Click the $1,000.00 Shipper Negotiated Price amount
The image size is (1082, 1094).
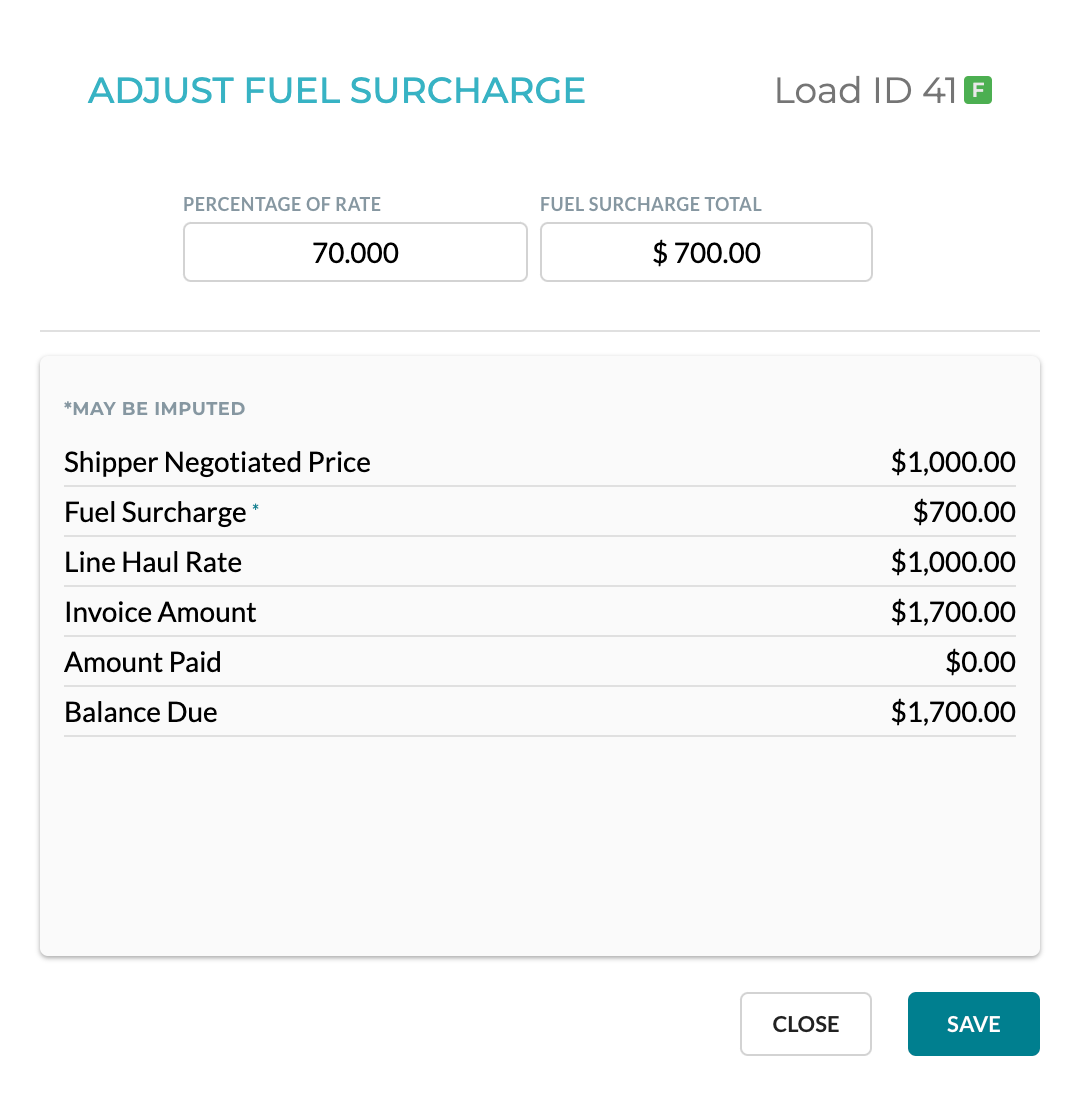952,462
